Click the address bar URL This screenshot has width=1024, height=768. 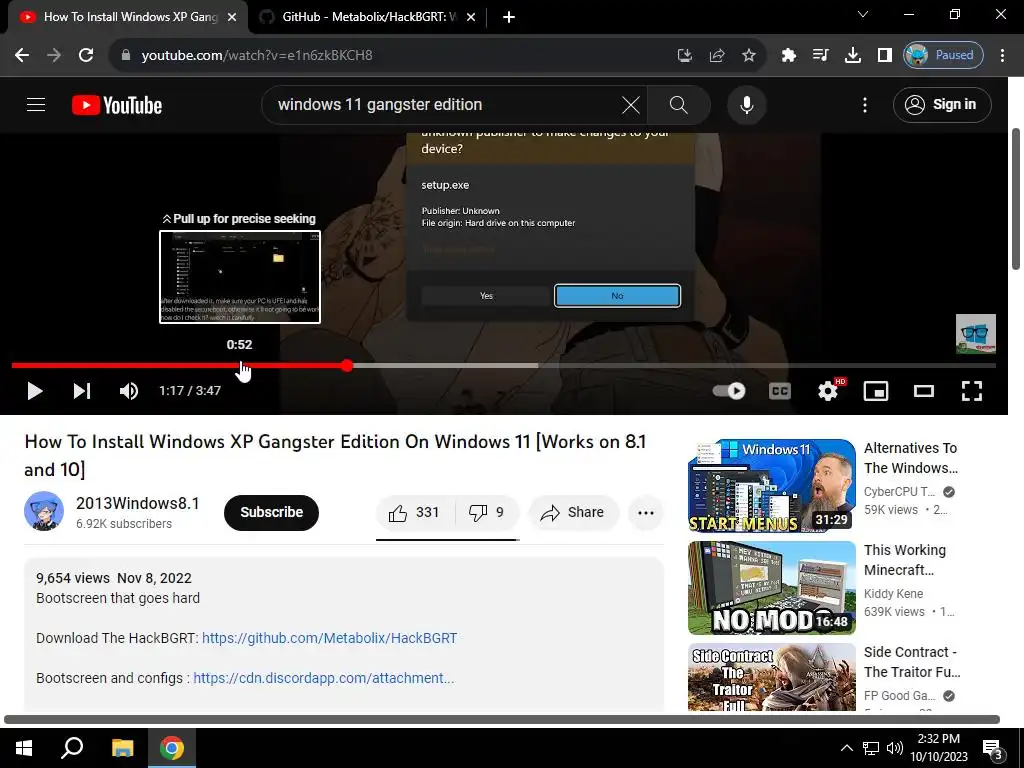point(257,55)
